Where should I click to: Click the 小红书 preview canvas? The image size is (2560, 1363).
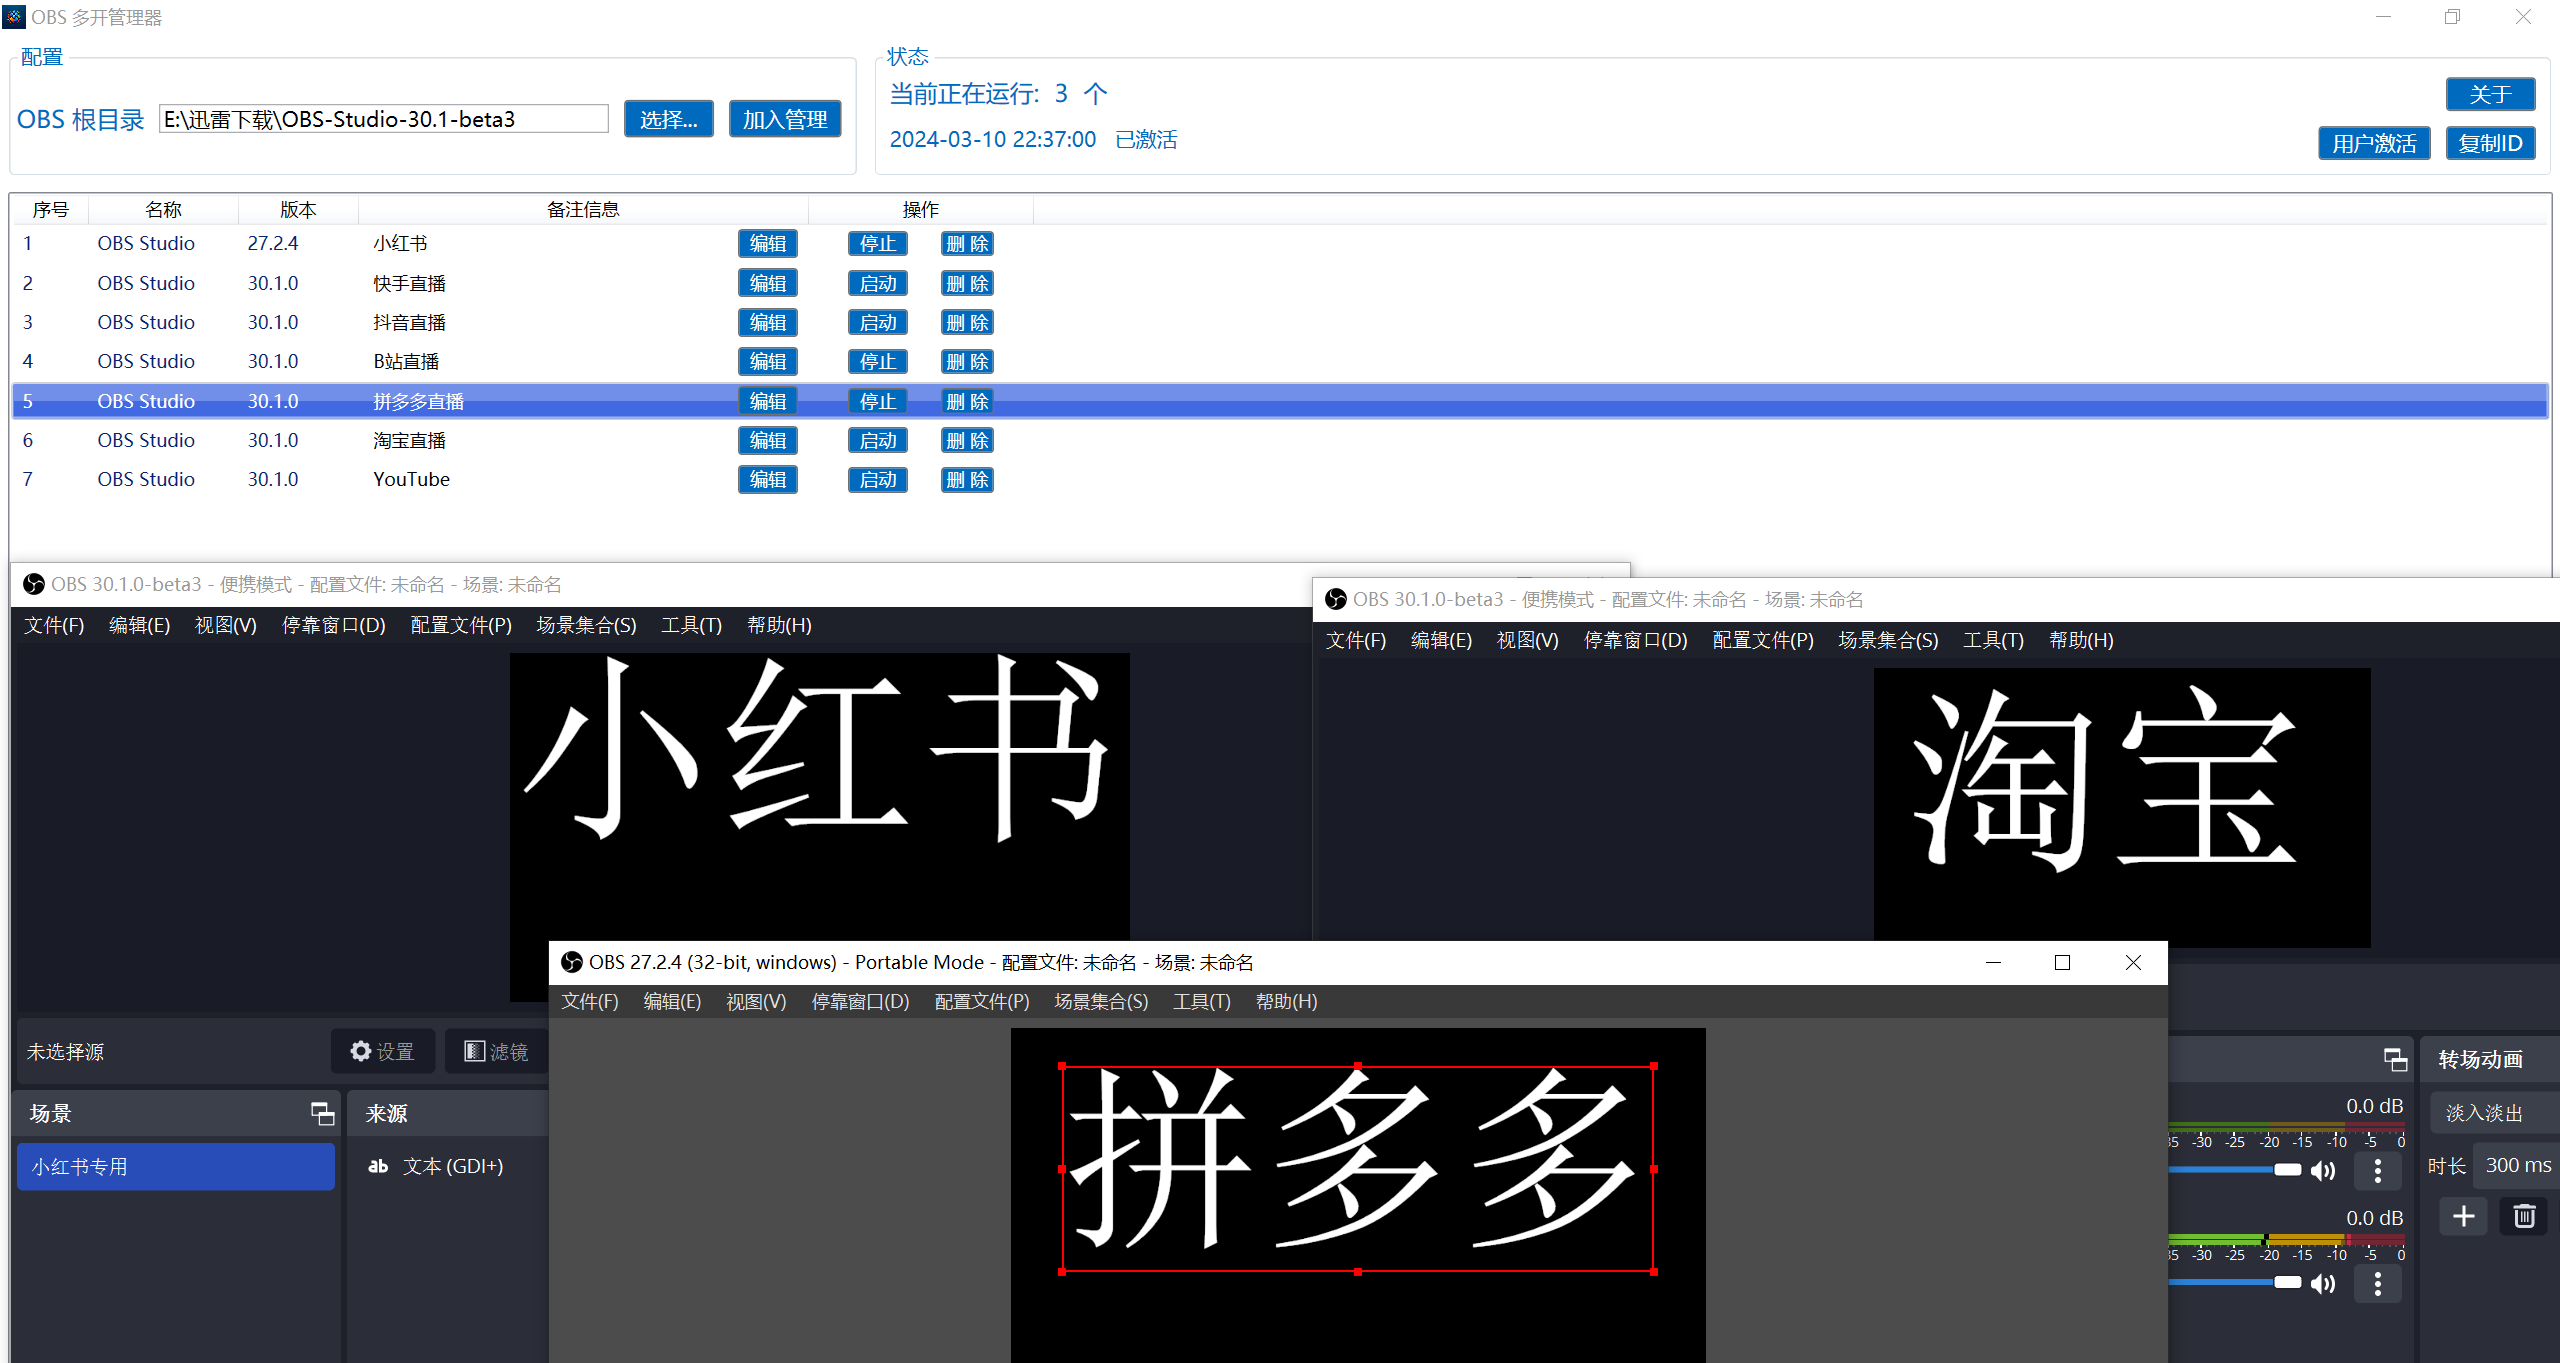click(819, 797)
